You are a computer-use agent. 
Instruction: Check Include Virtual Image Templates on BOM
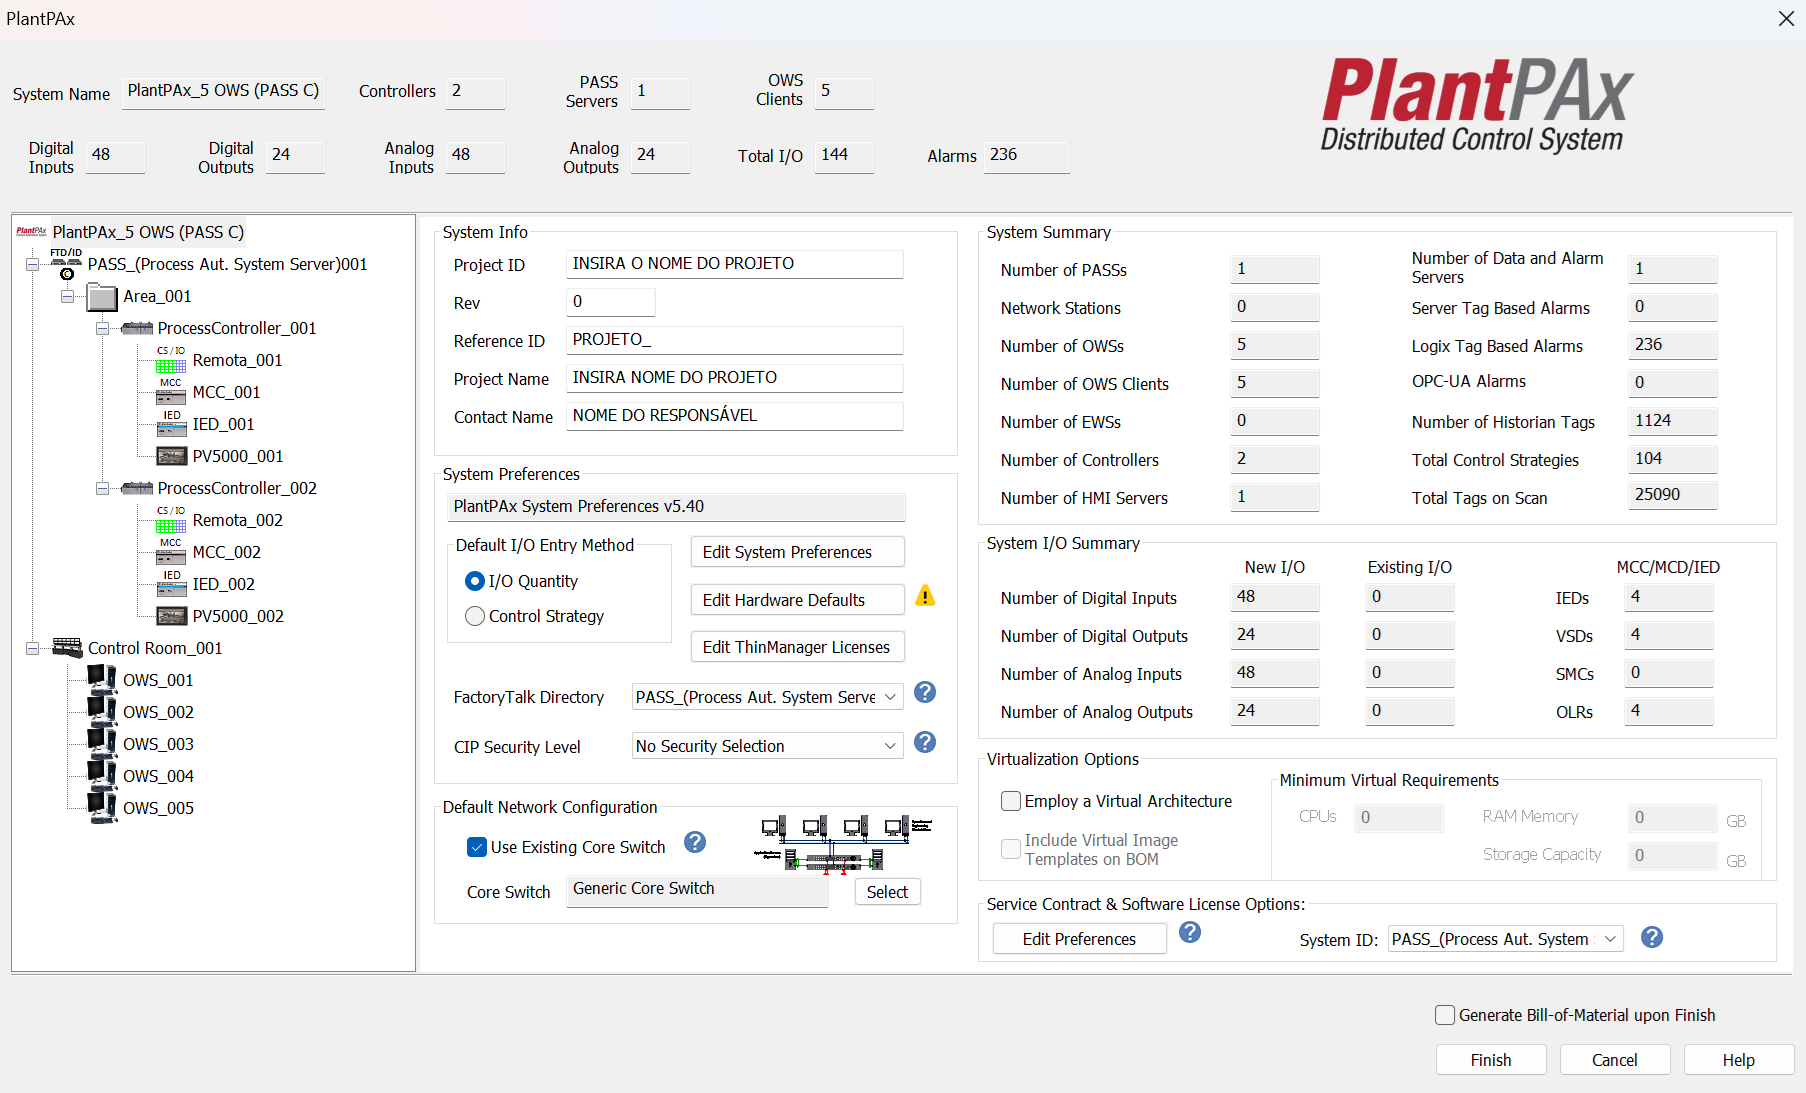click(x=1011, y=849)
